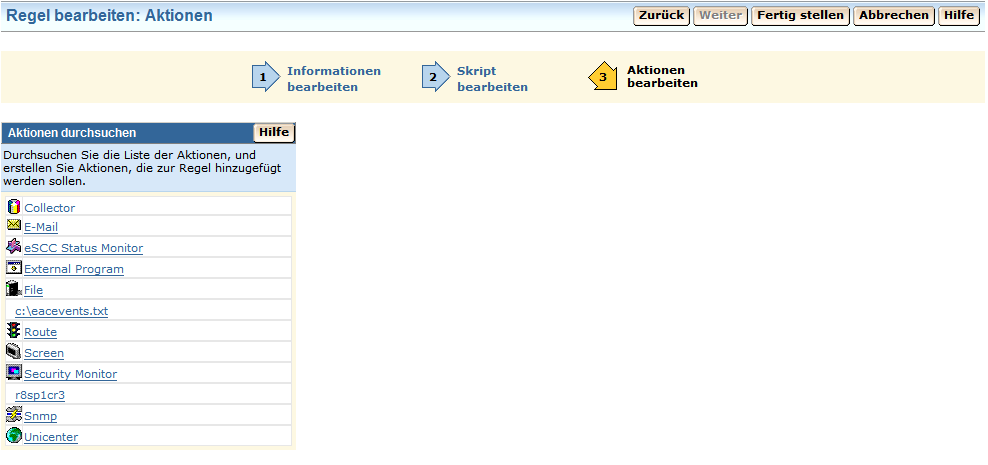Switch to Informationen bearbeiten step
Screen dimensions: 988x465
334,79
